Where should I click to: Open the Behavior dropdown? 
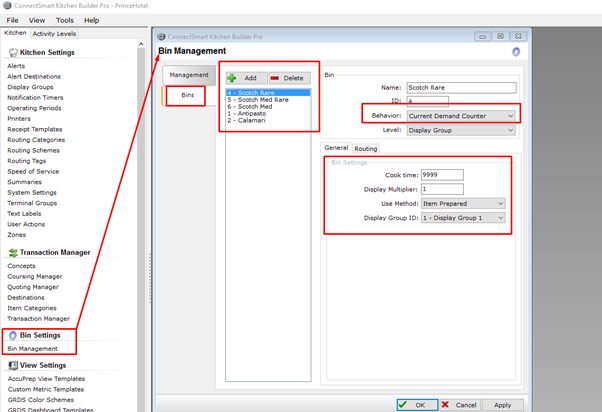(461, 116)
